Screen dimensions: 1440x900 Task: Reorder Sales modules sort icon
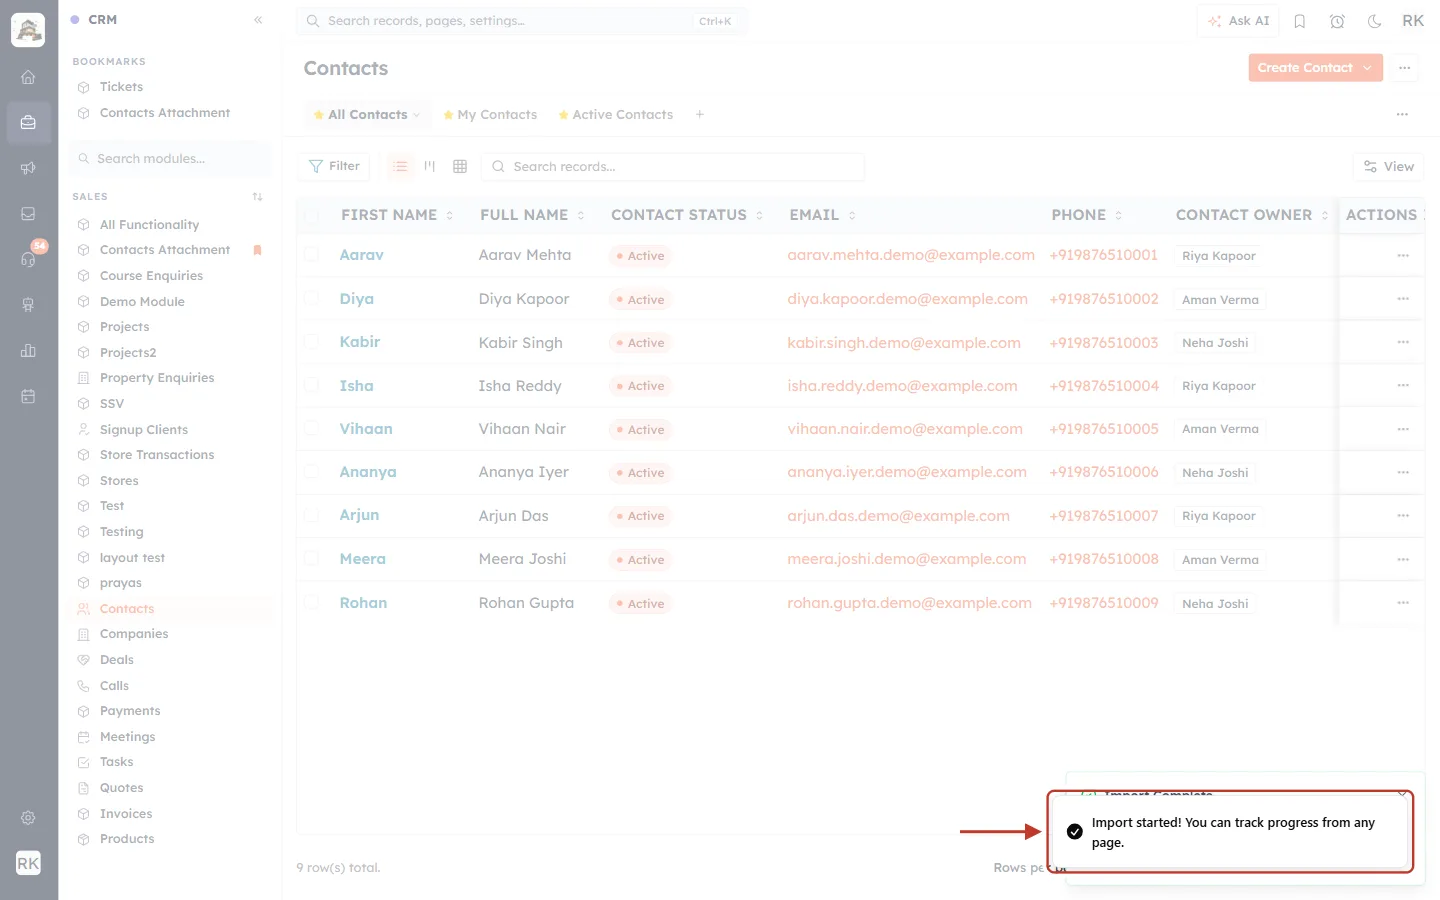[258, 197]
